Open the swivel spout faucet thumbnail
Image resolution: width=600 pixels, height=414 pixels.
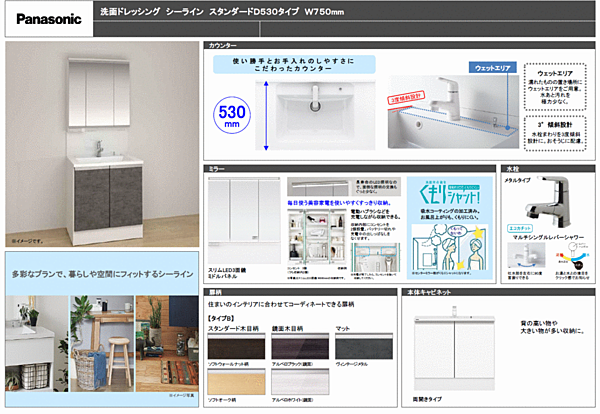[526, 256]
